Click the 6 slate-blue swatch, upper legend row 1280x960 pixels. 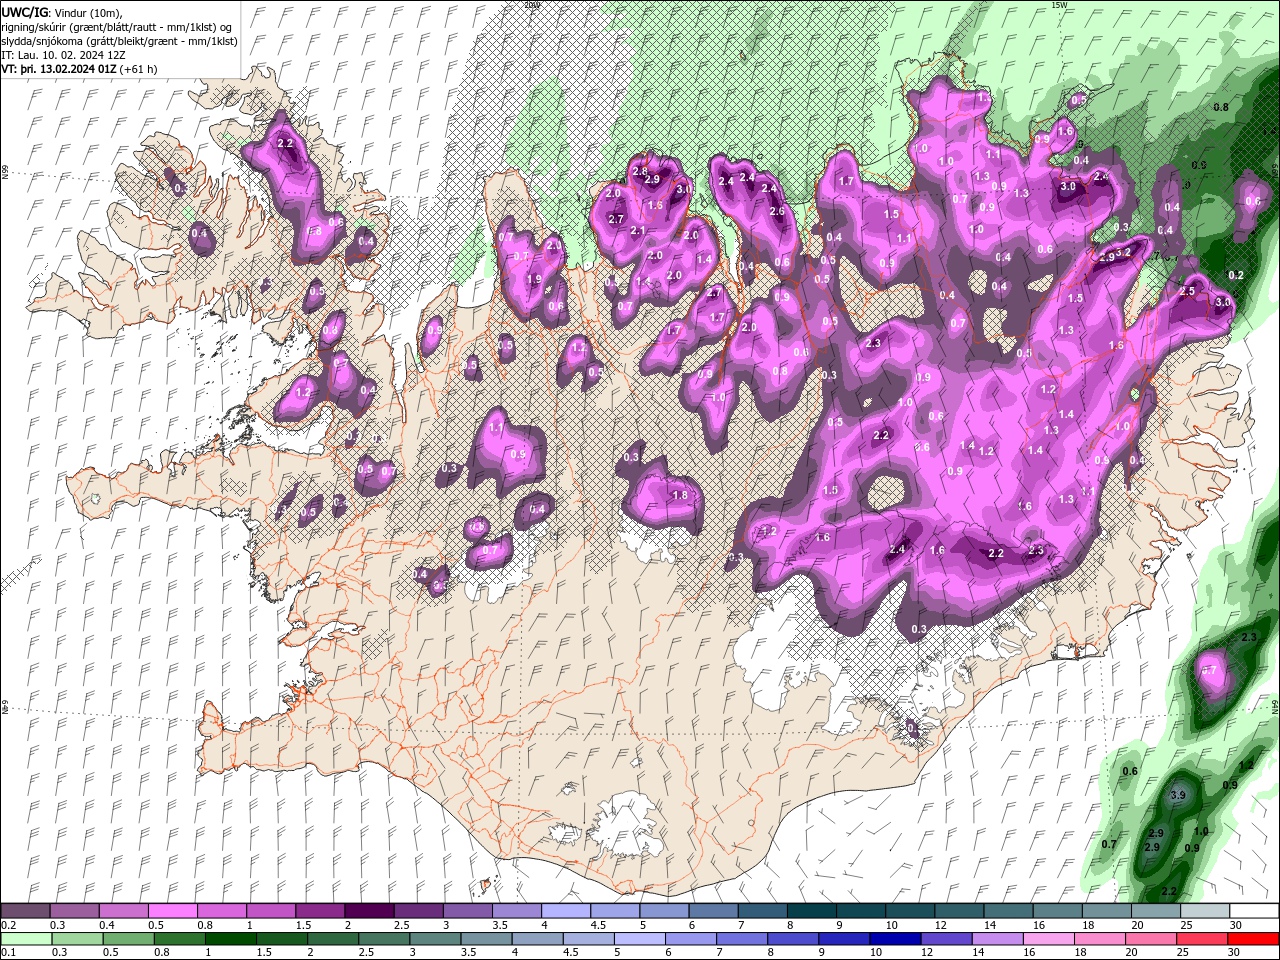pos(714,911)
